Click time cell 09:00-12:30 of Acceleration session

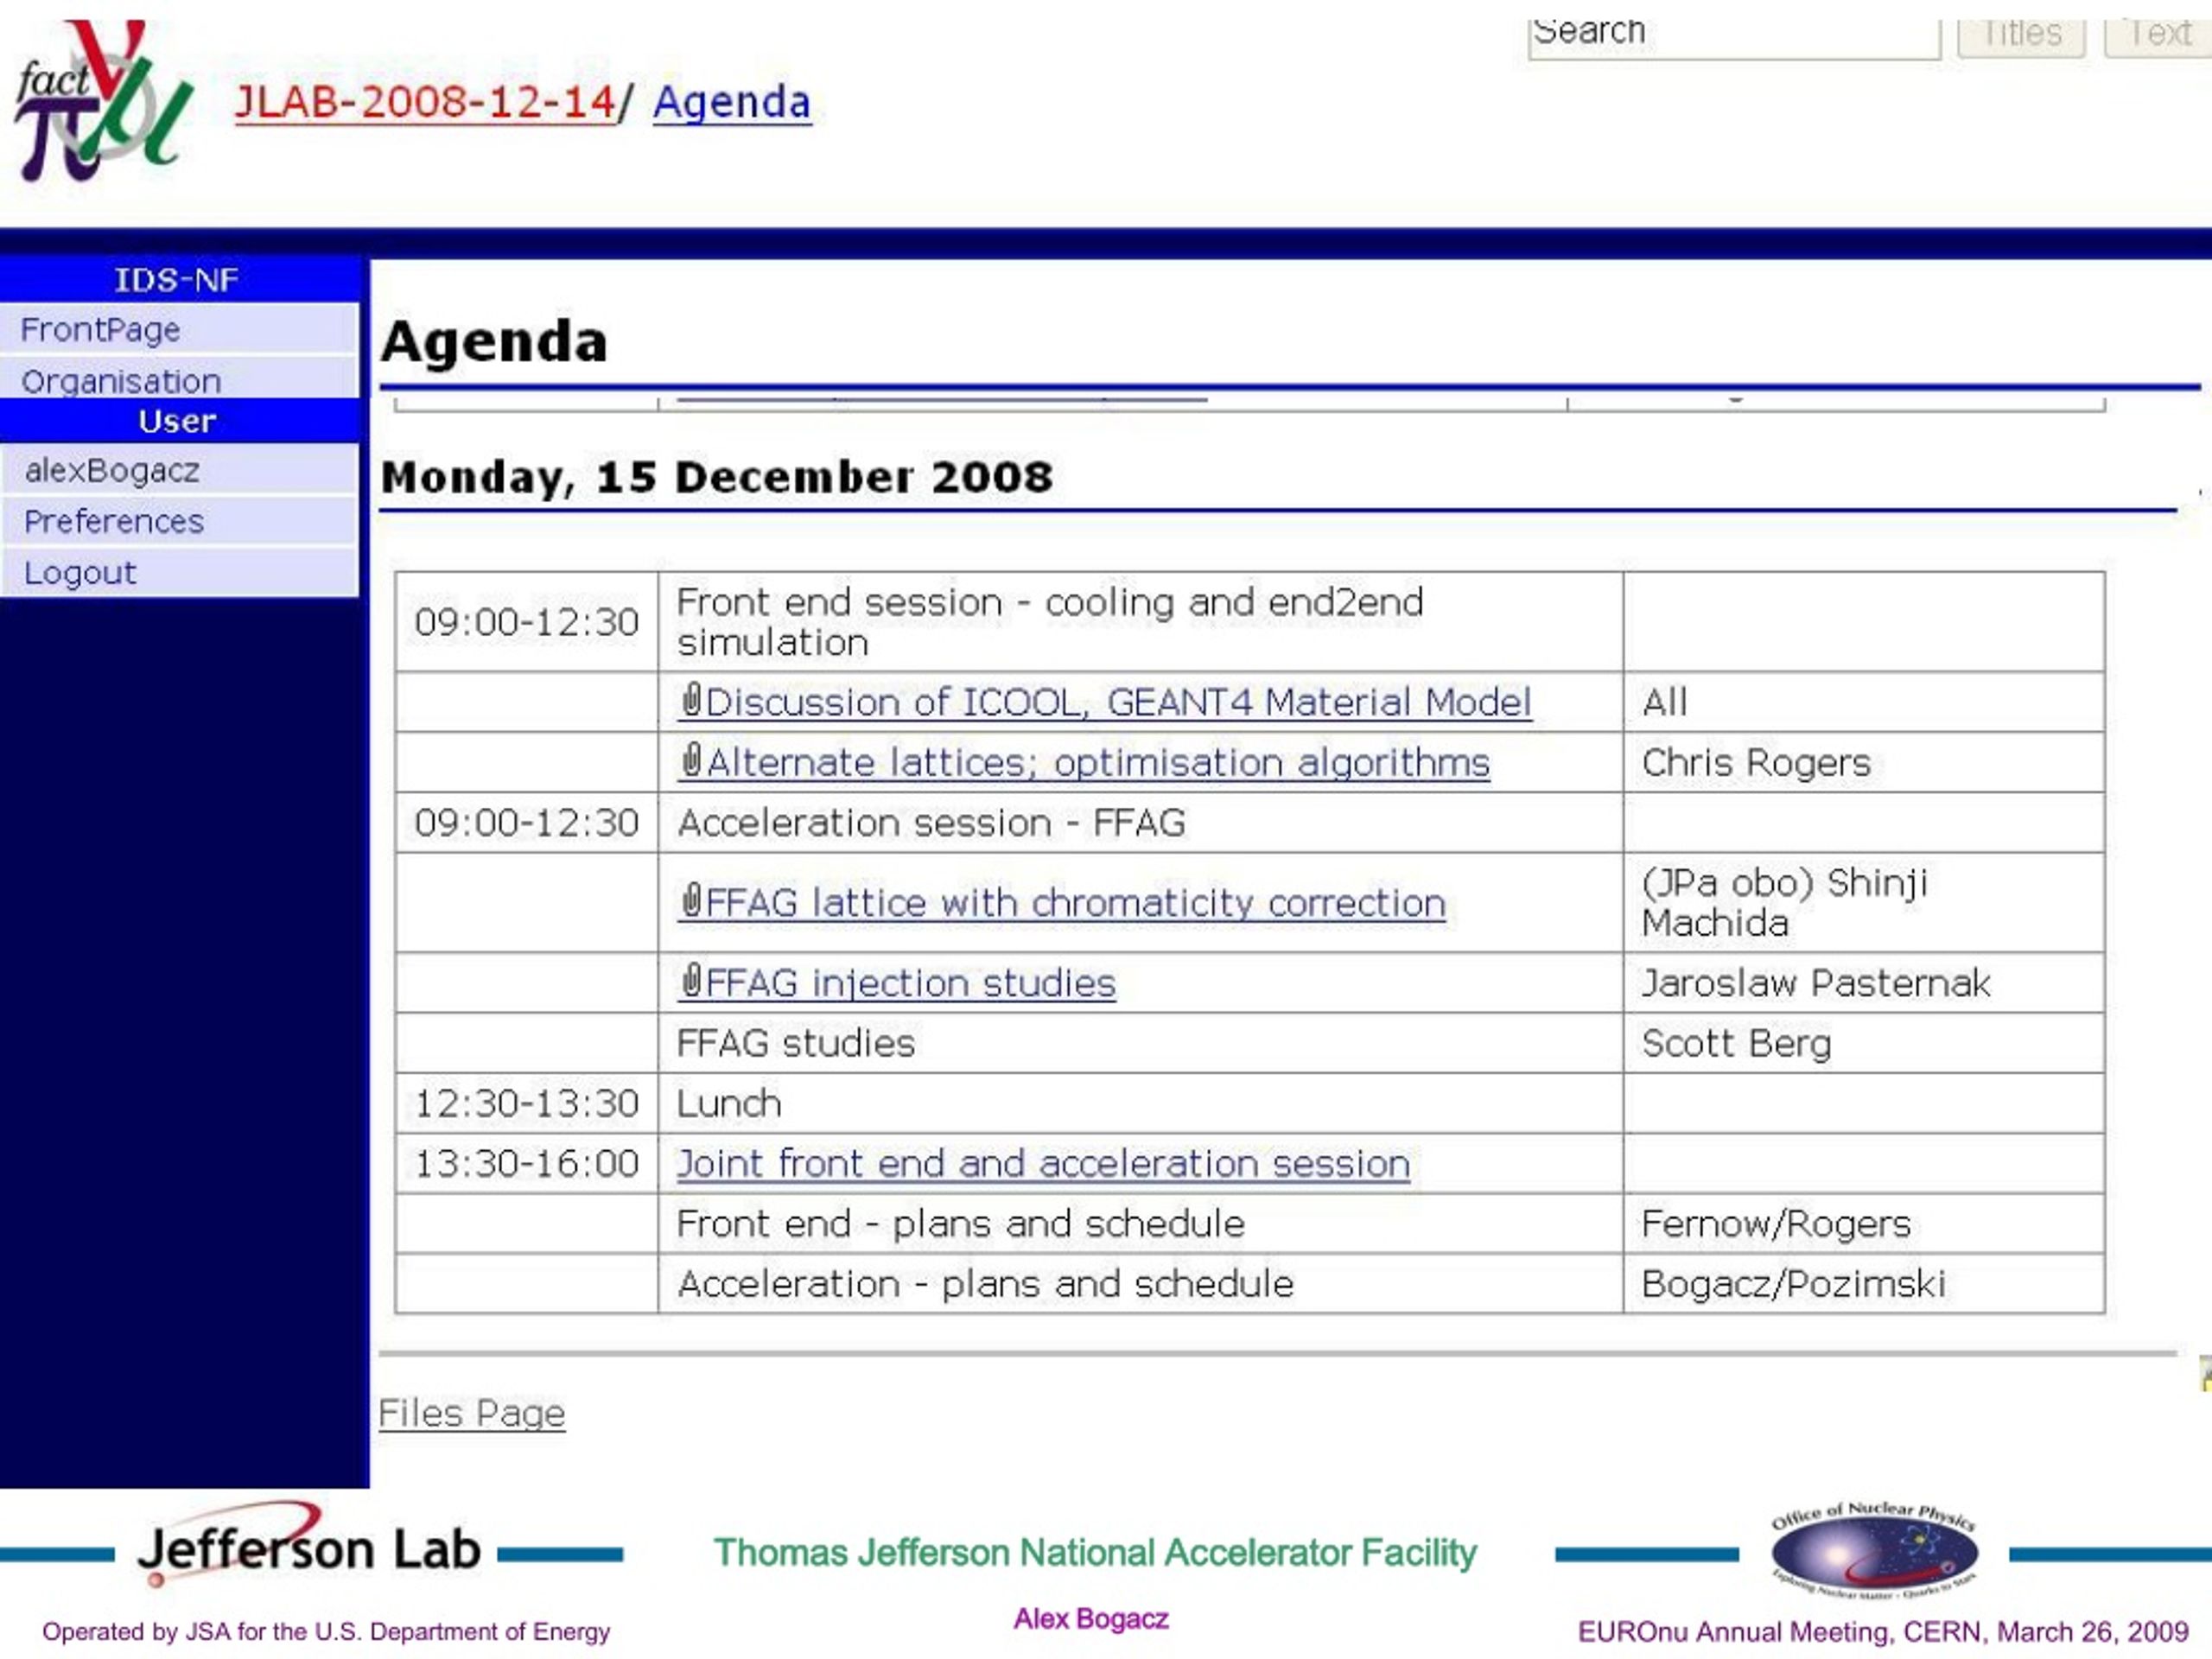[x=527, y=823]
